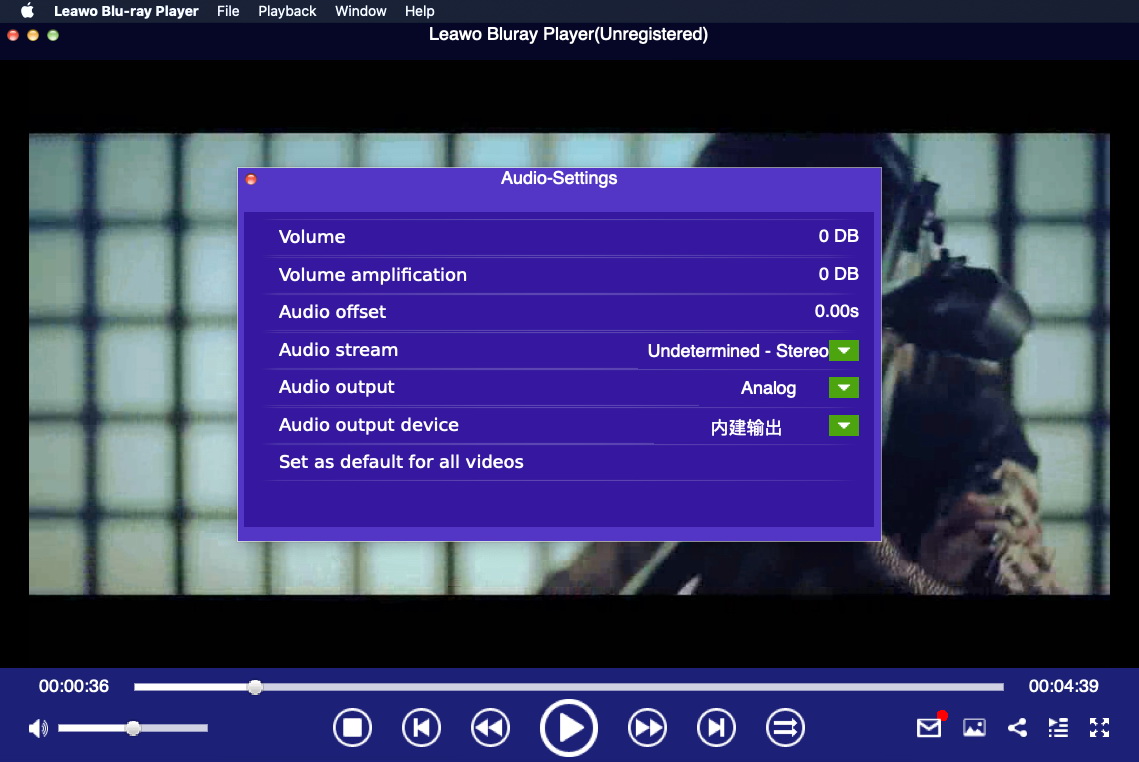
Task: Open the Apple menu
Action: (x=27, y=11)
